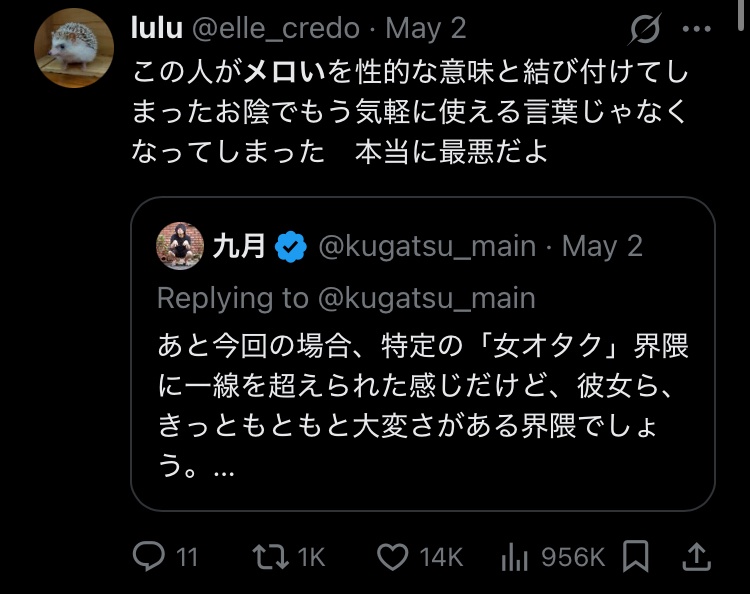
Task: Click the Grok slashed-circle icon
Action: 645,30
